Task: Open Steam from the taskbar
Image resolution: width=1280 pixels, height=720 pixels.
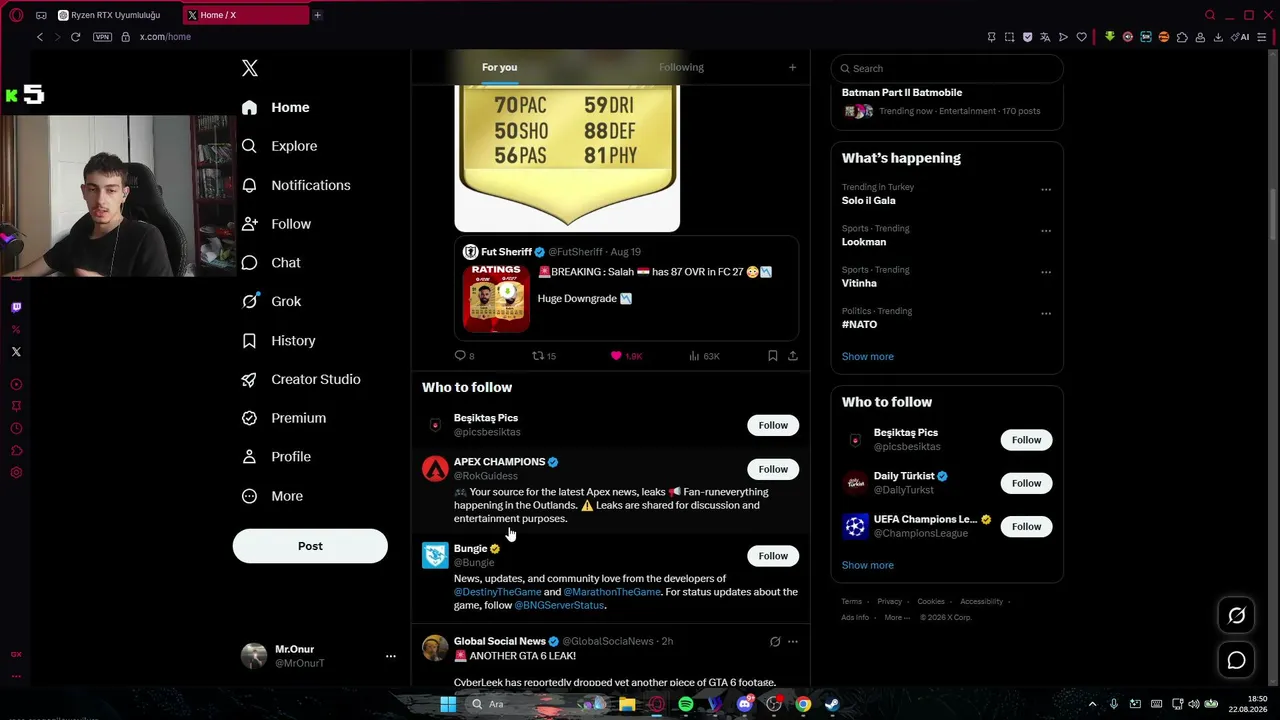Action: (x=832, y=704)
